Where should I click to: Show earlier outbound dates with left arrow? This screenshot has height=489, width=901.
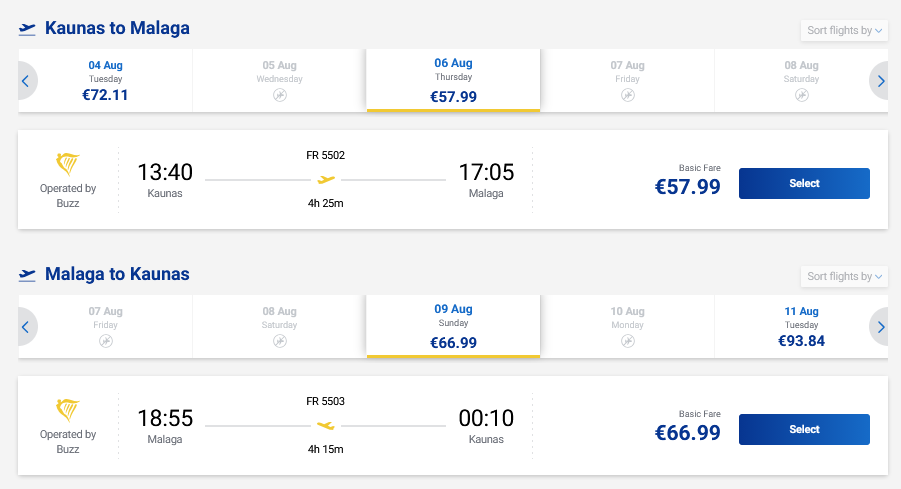coord(26,81)
